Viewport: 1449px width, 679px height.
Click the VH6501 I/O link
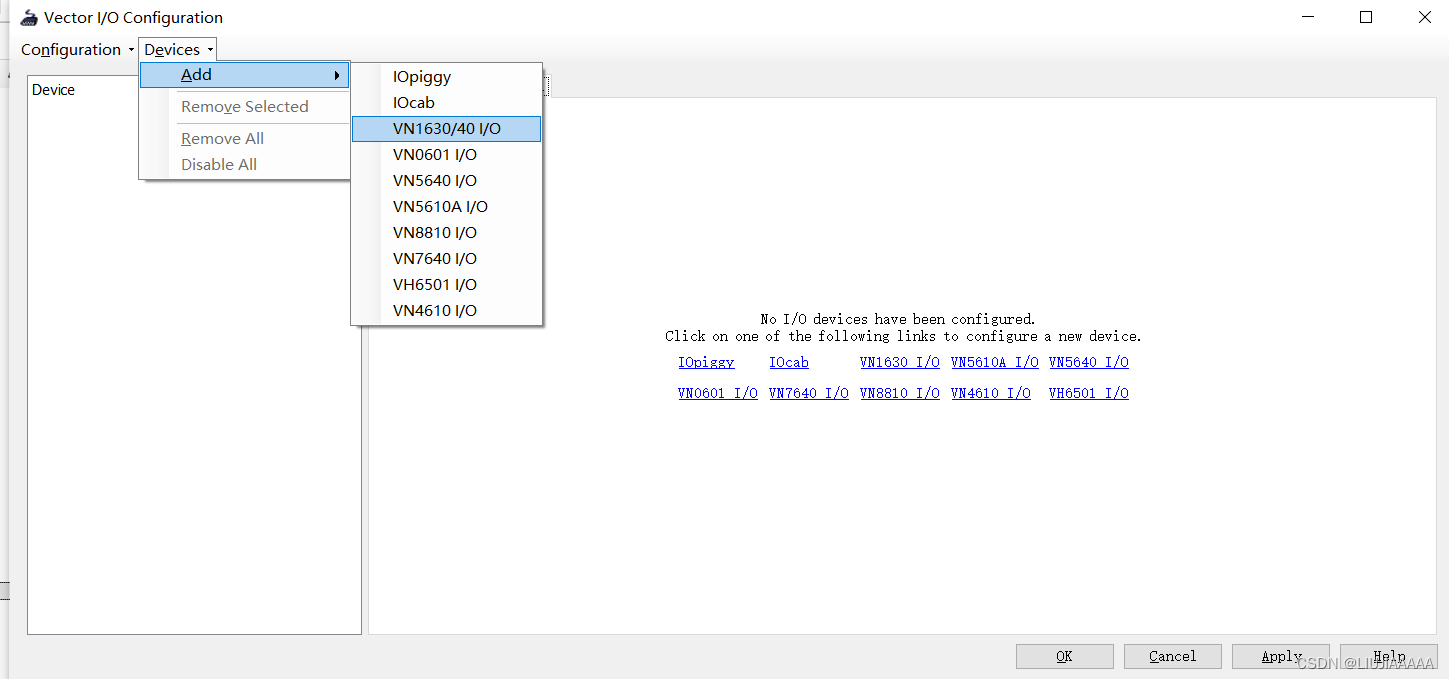coord(1089,394)
